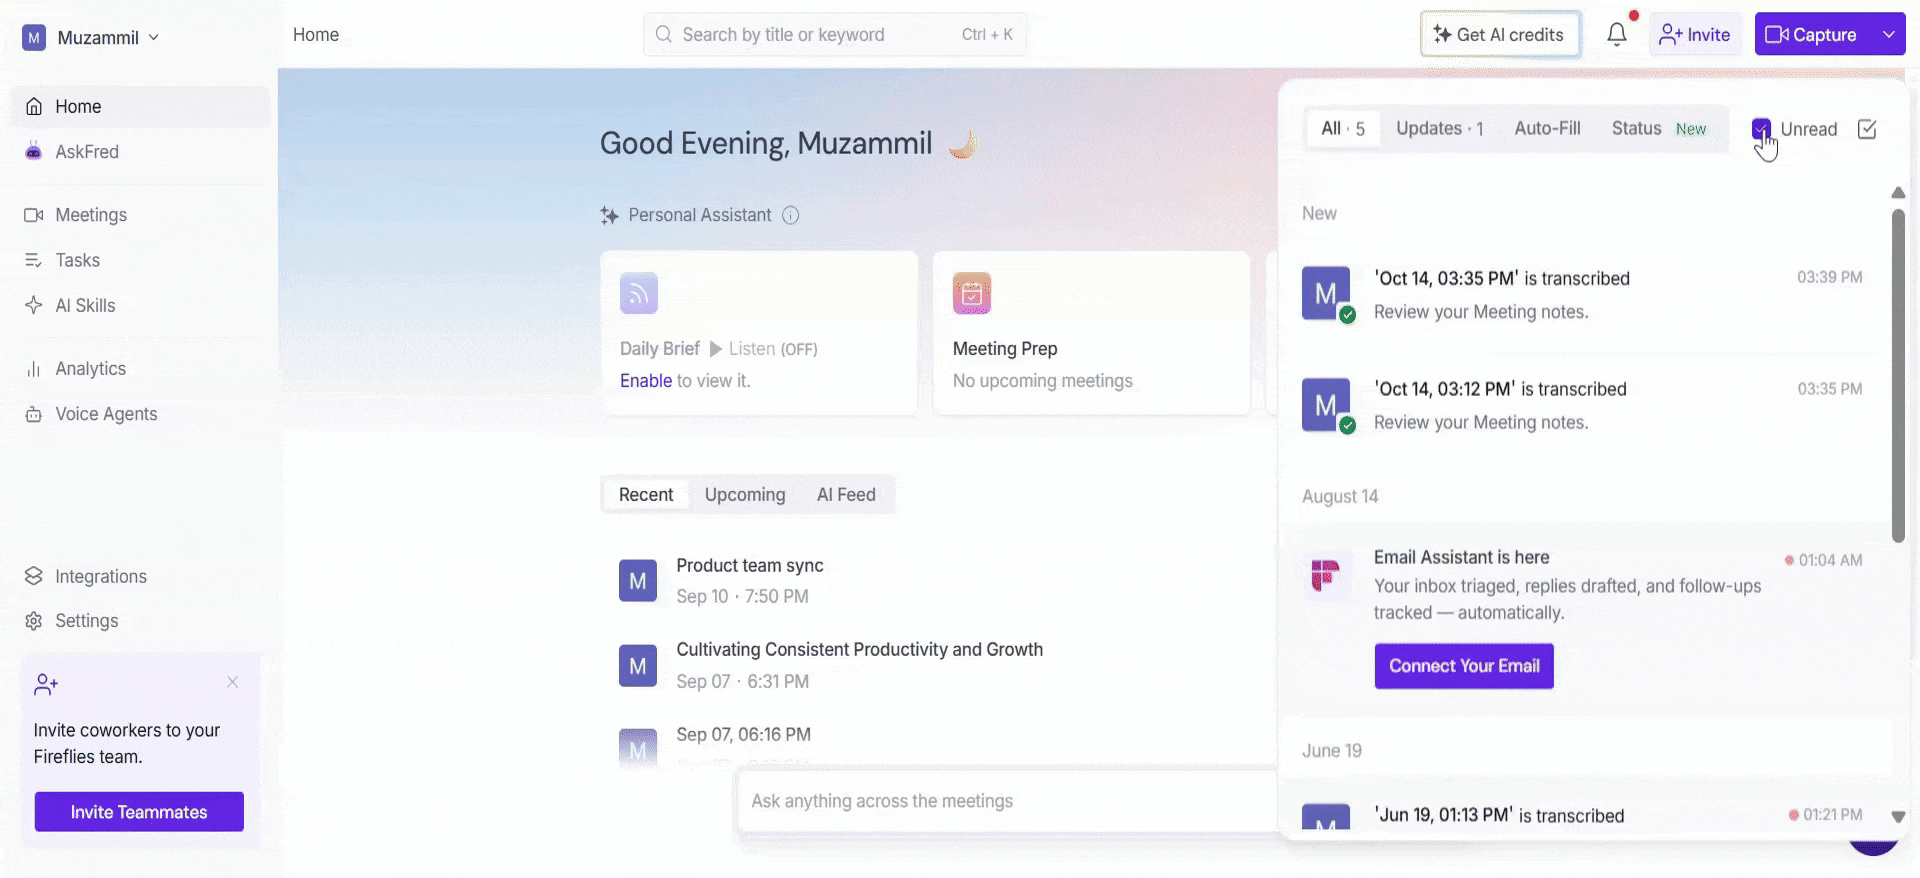Viewport: 1920px width, 878px height.
Task: Open the Analytics chart icon
Action: [34, 369]
